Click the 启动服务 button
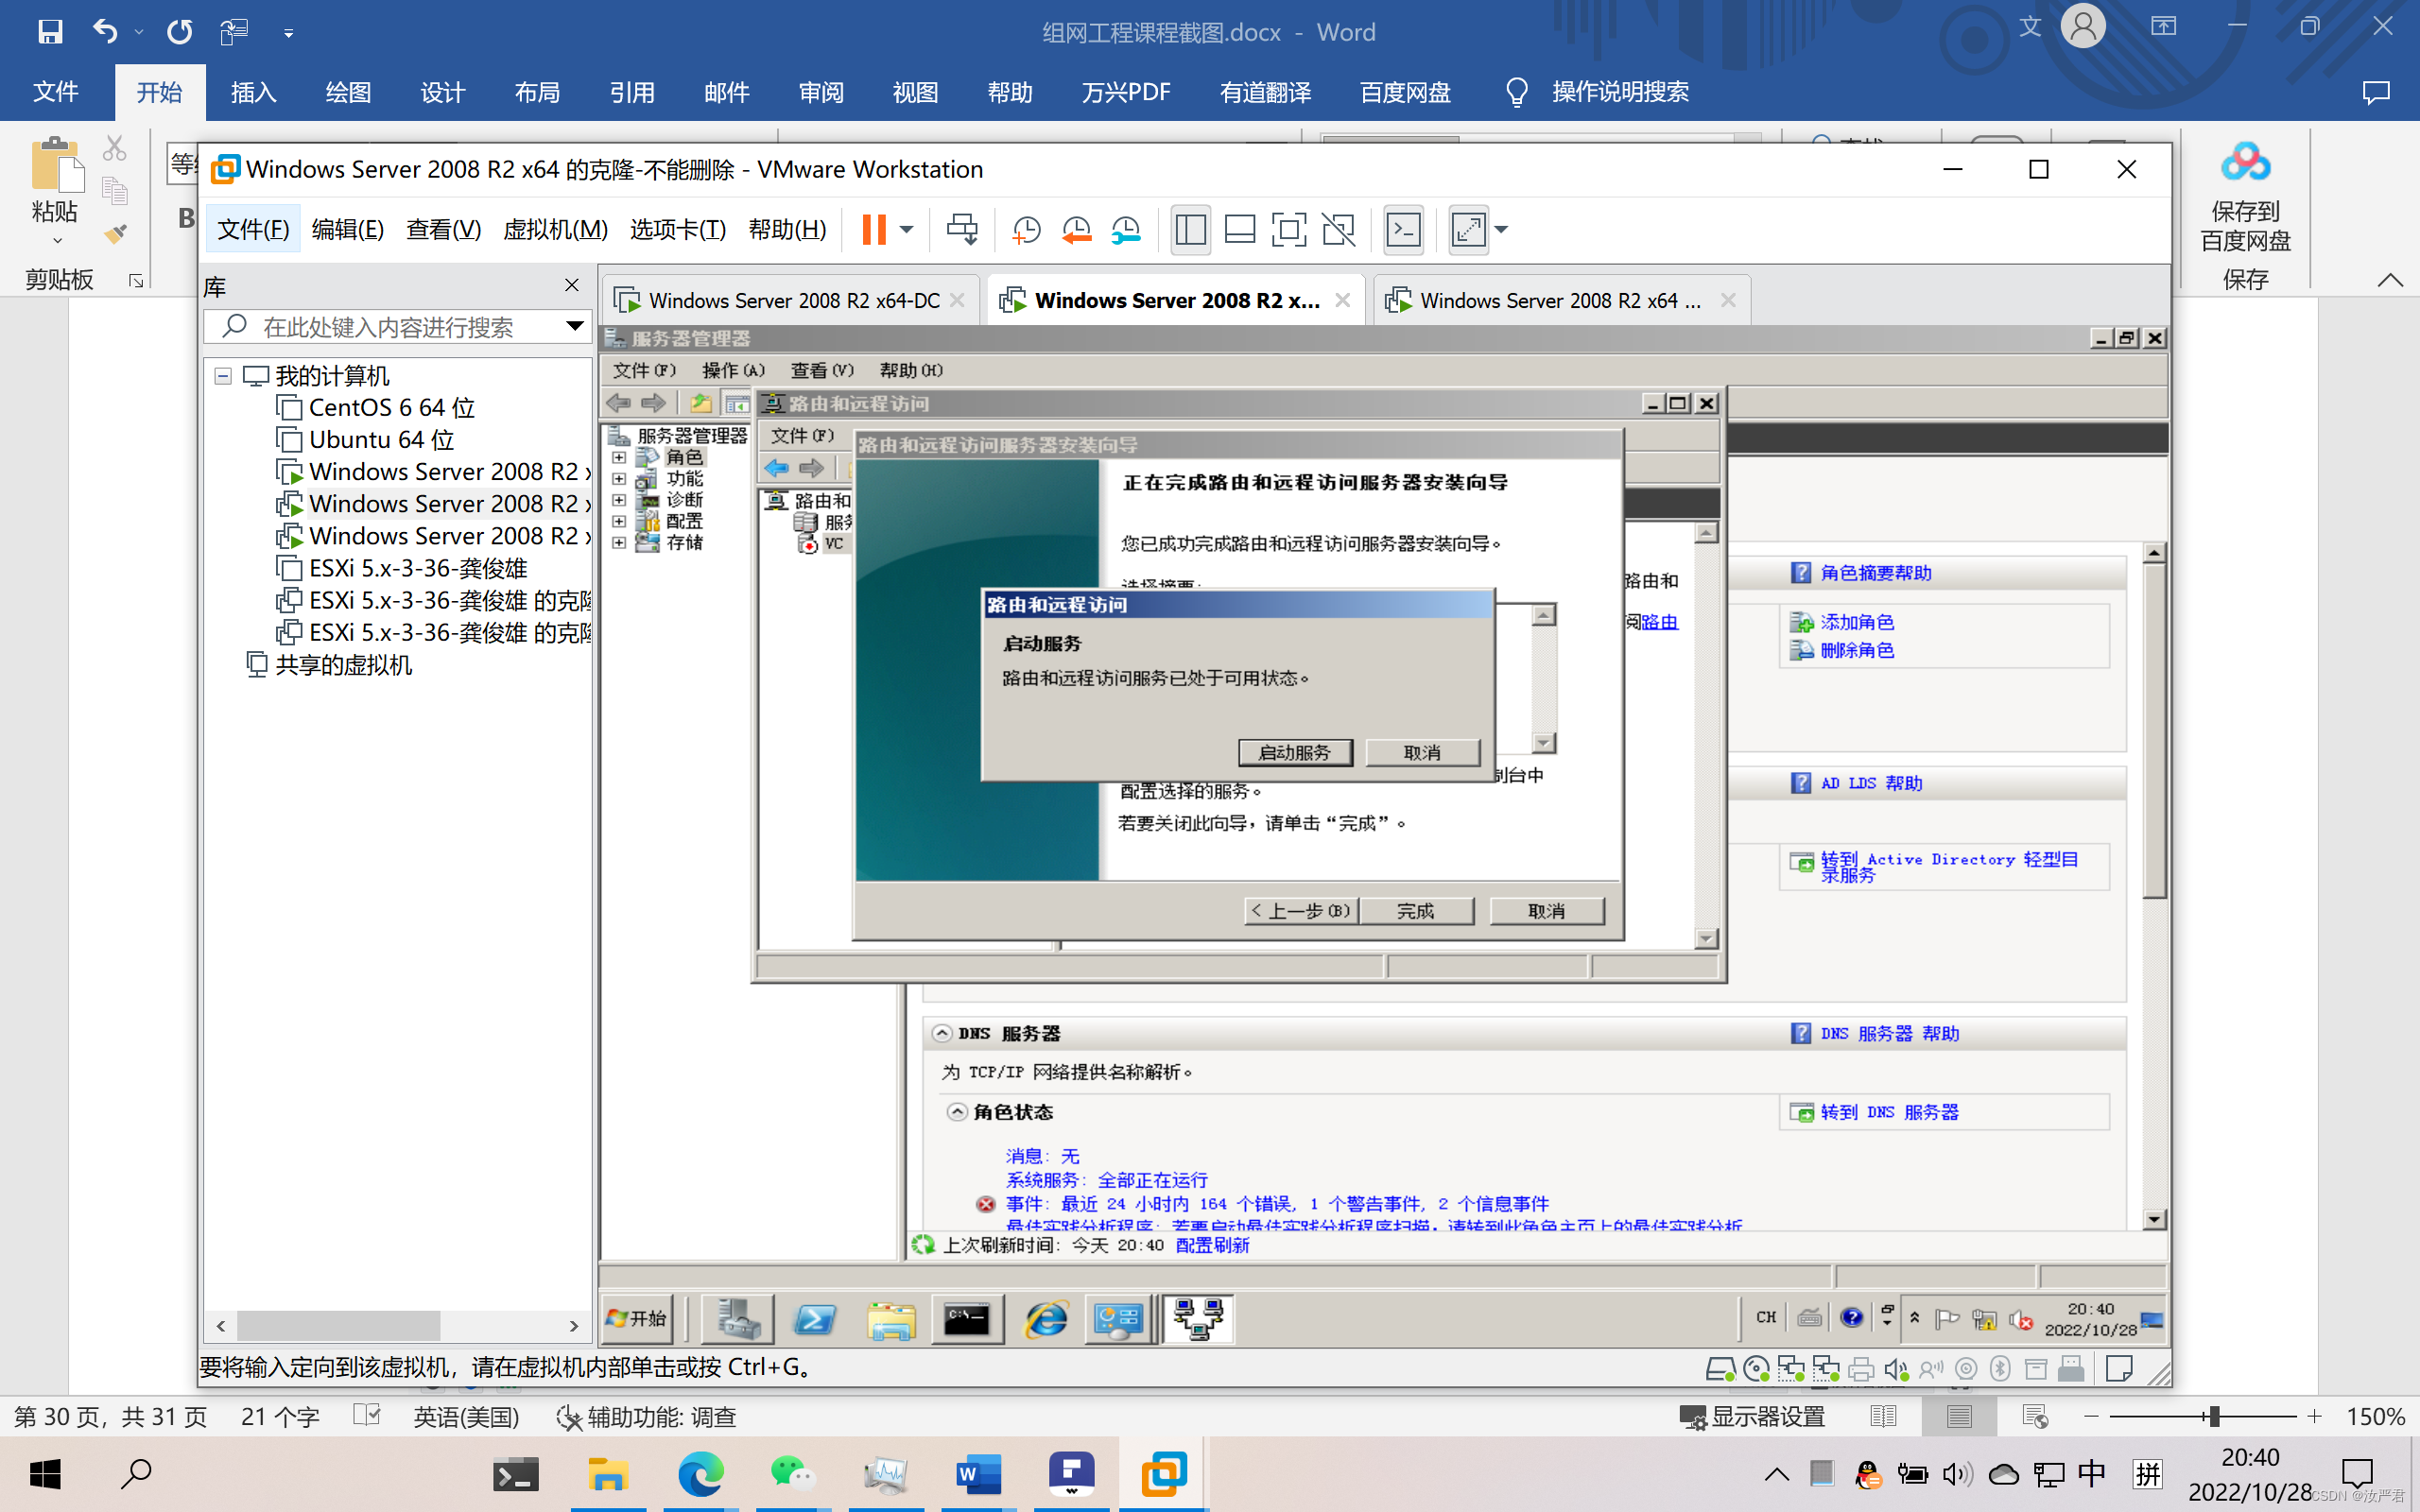The height and width of the screenshot is (1512, 2420). (x=1294, y=752)
